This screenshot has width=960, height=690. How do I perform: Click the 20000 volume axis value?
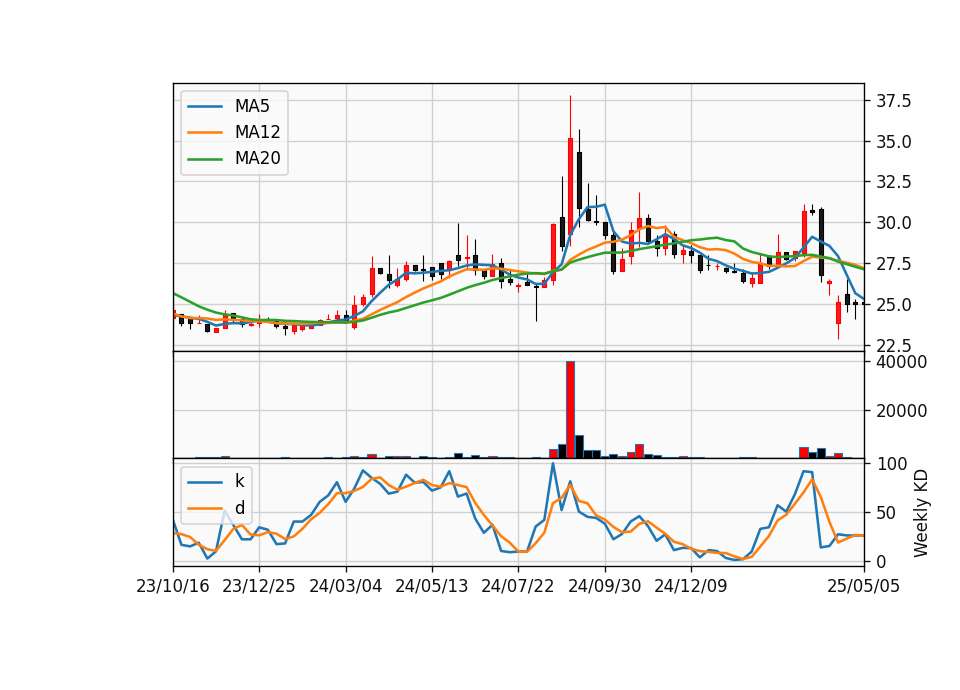coord(901,411)
